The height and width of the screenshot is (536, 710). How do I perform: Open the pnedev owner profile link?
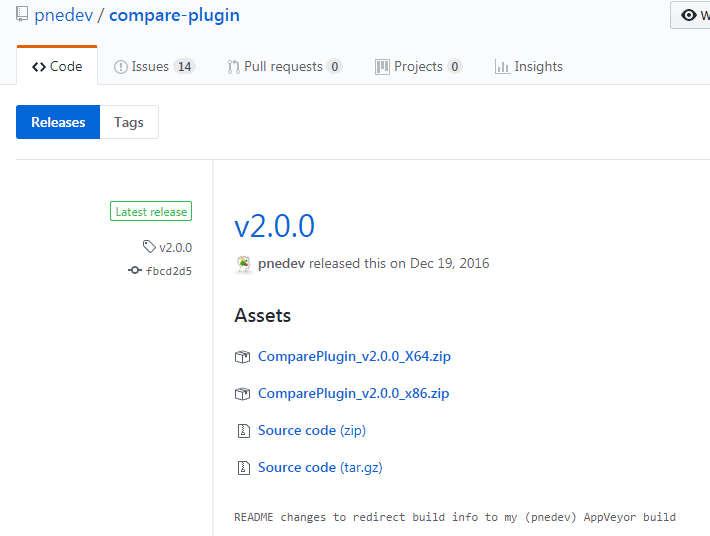click(64, 15)
